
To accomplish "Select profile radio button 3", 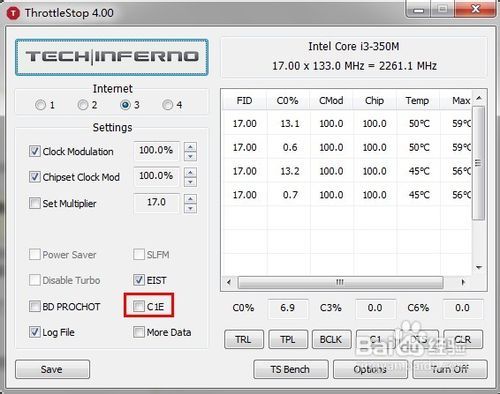I will click(x=125, y=105).
